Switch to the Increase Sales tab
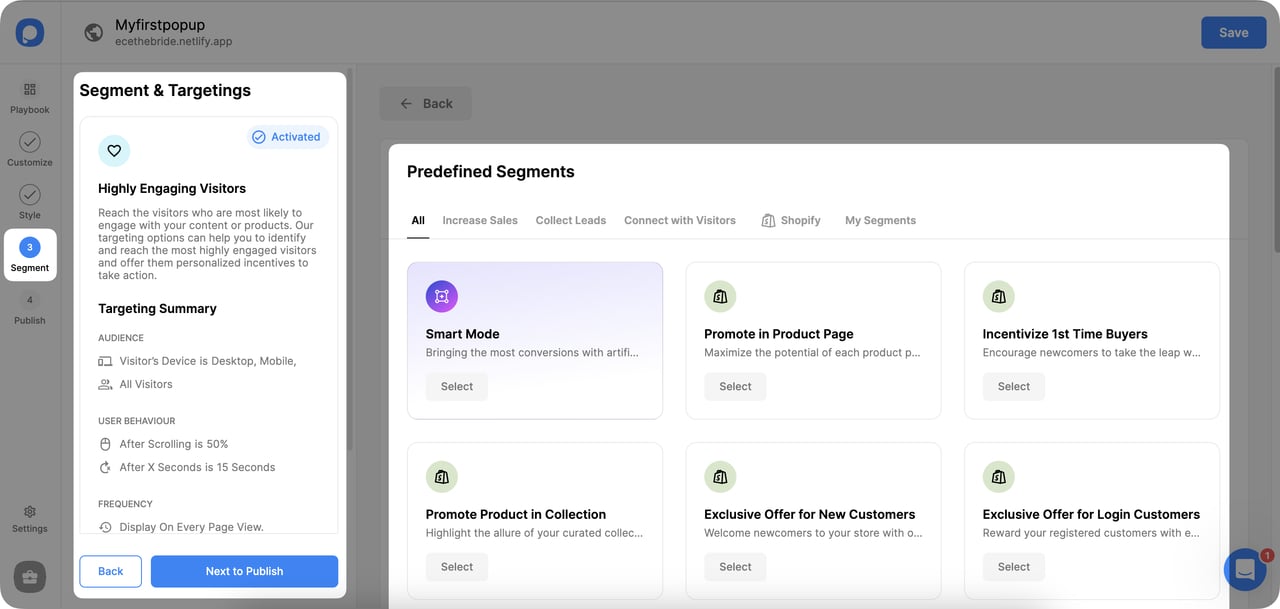Screen dimensions: 1280x609 (x=480, y=220)
